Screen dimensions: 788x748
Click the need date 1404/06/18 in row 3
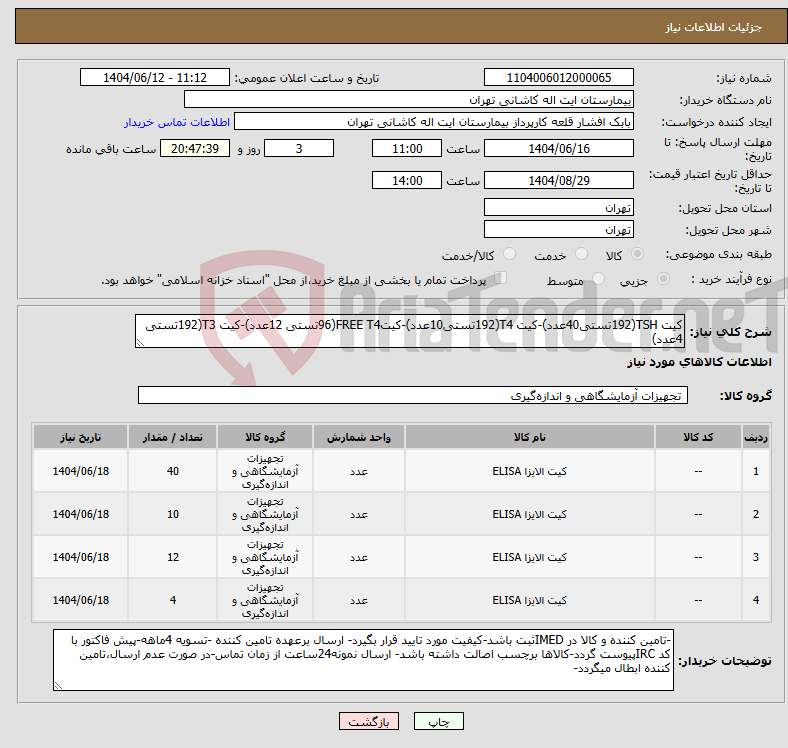80,557
